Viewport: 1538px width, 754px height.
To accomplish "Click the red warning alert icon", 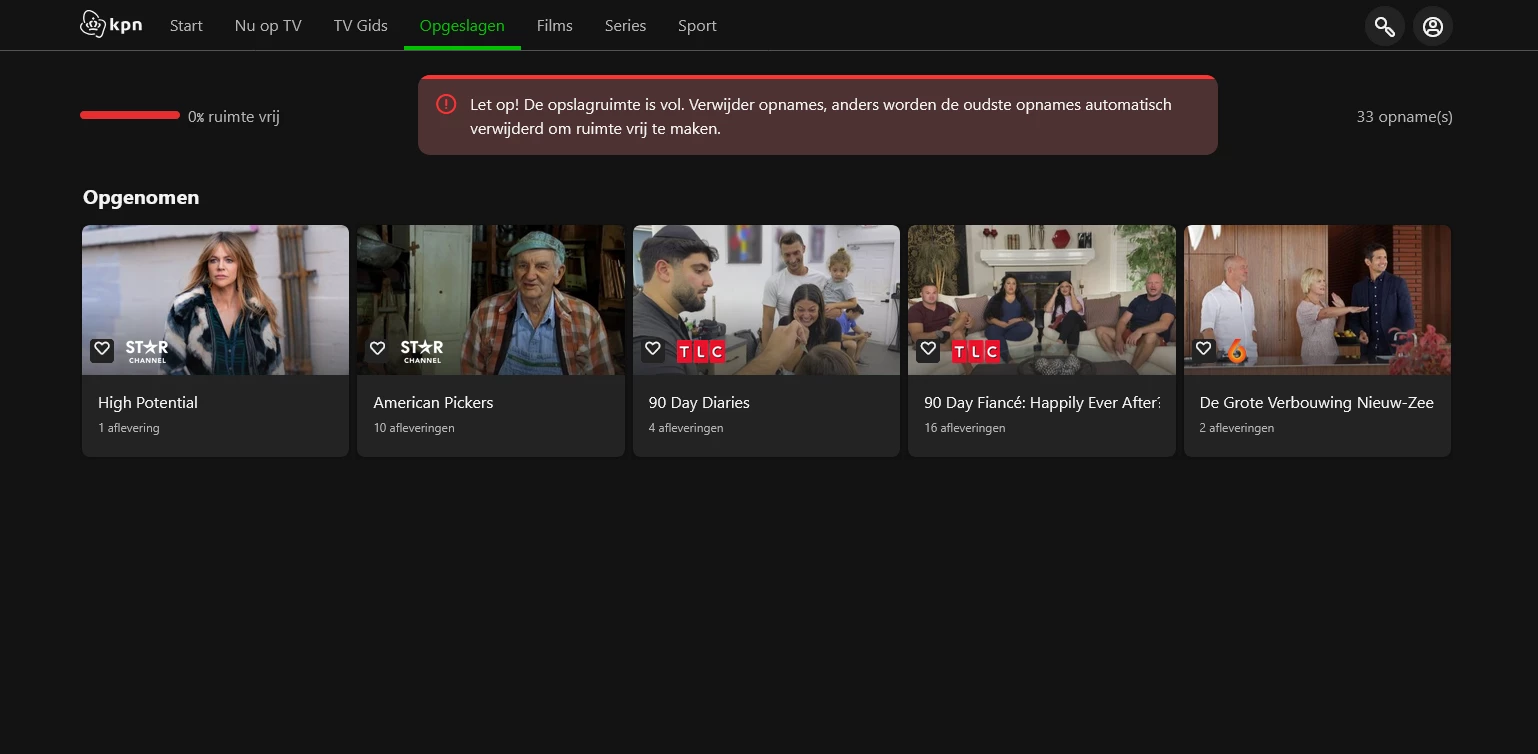I will click(446, 104).
